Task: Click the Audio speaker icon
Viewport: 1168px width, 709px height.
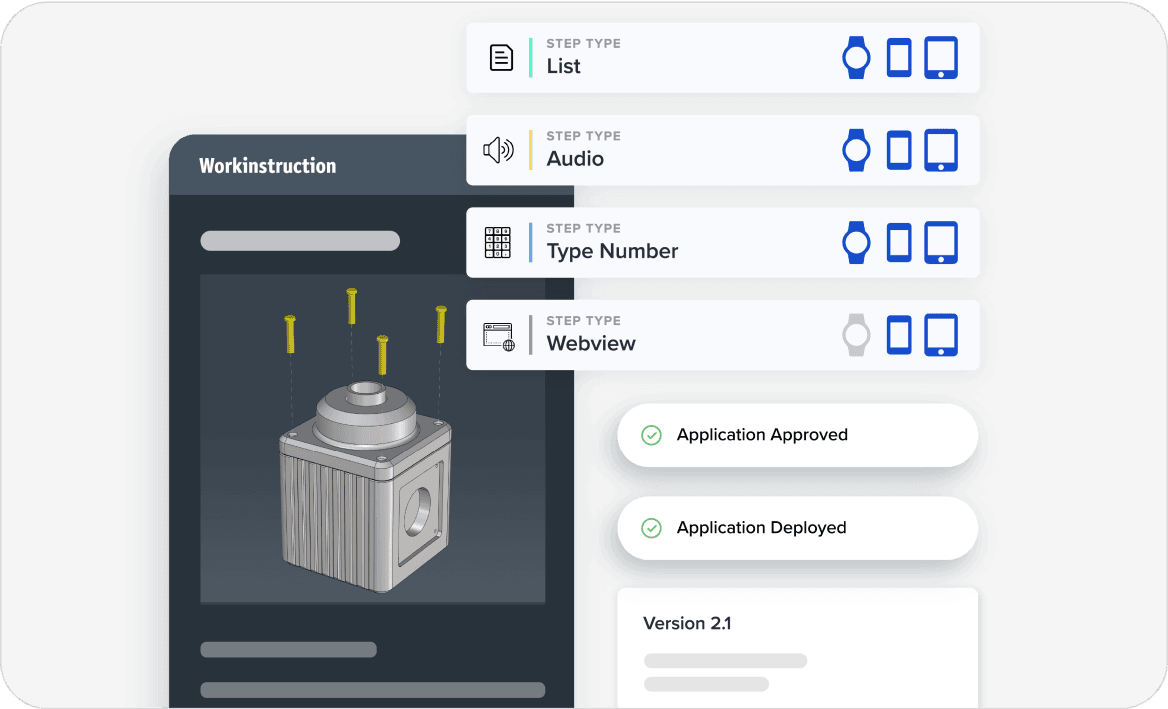Action: (498, 150)
